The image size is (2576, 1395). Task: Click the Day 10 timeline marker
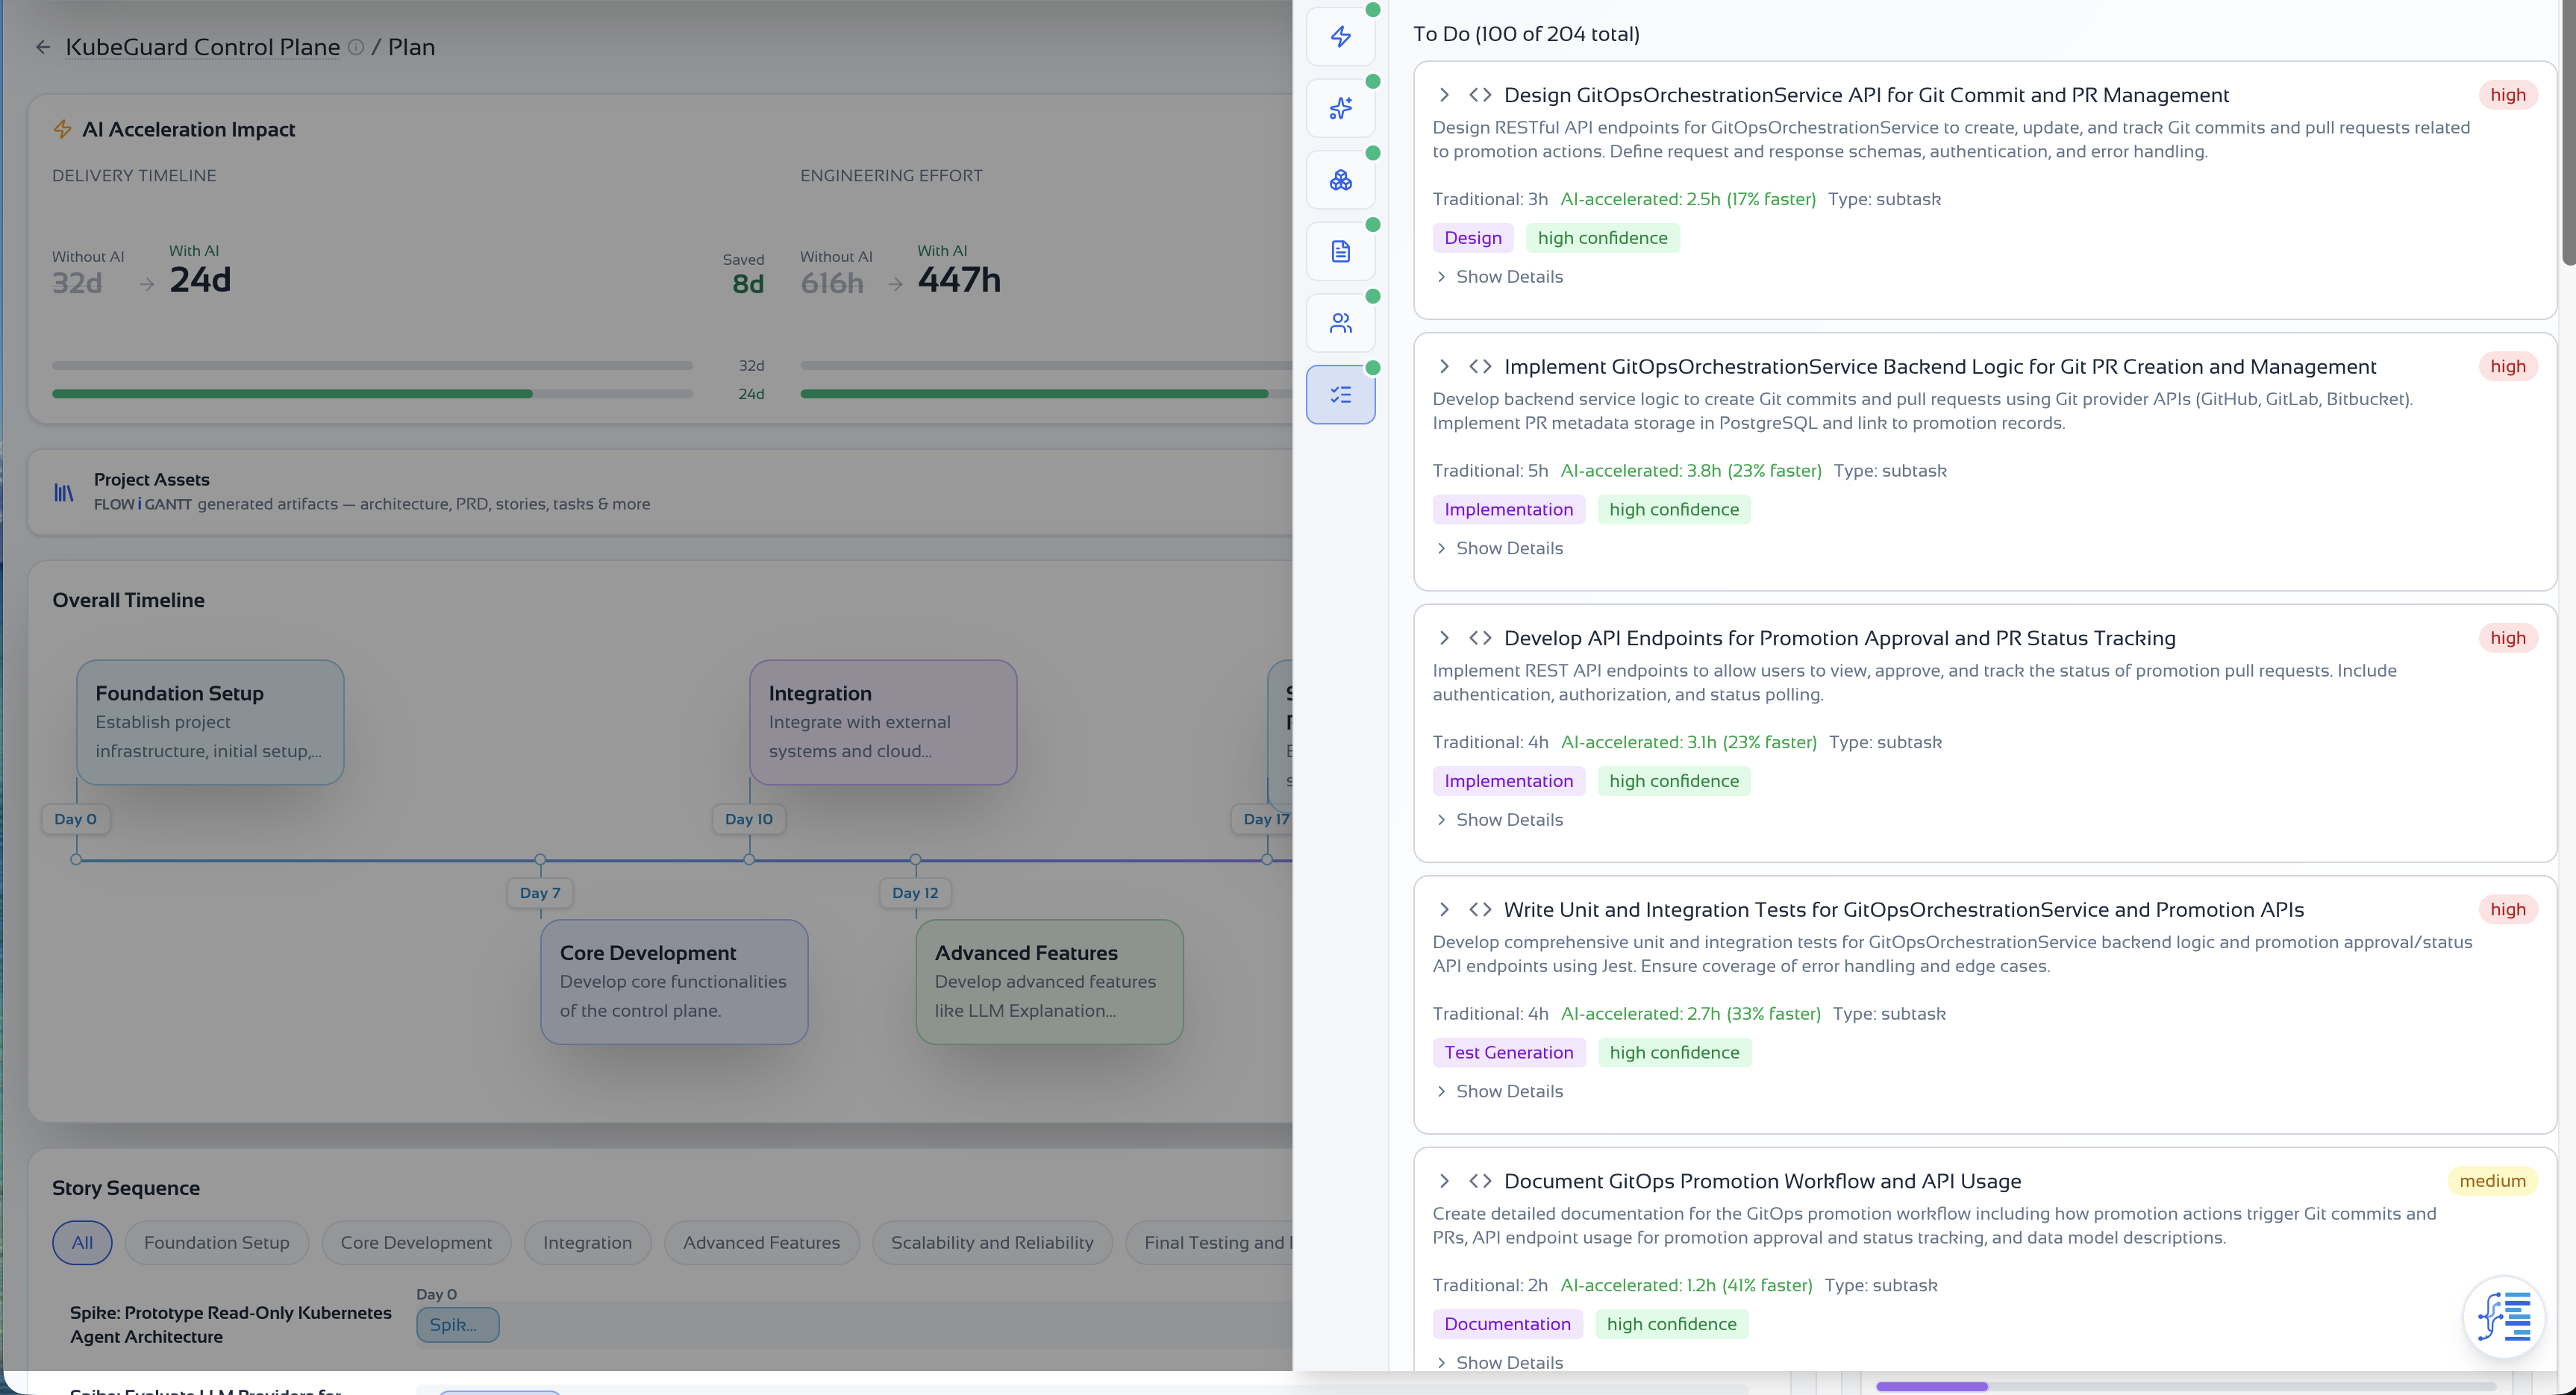click(749, 819)
